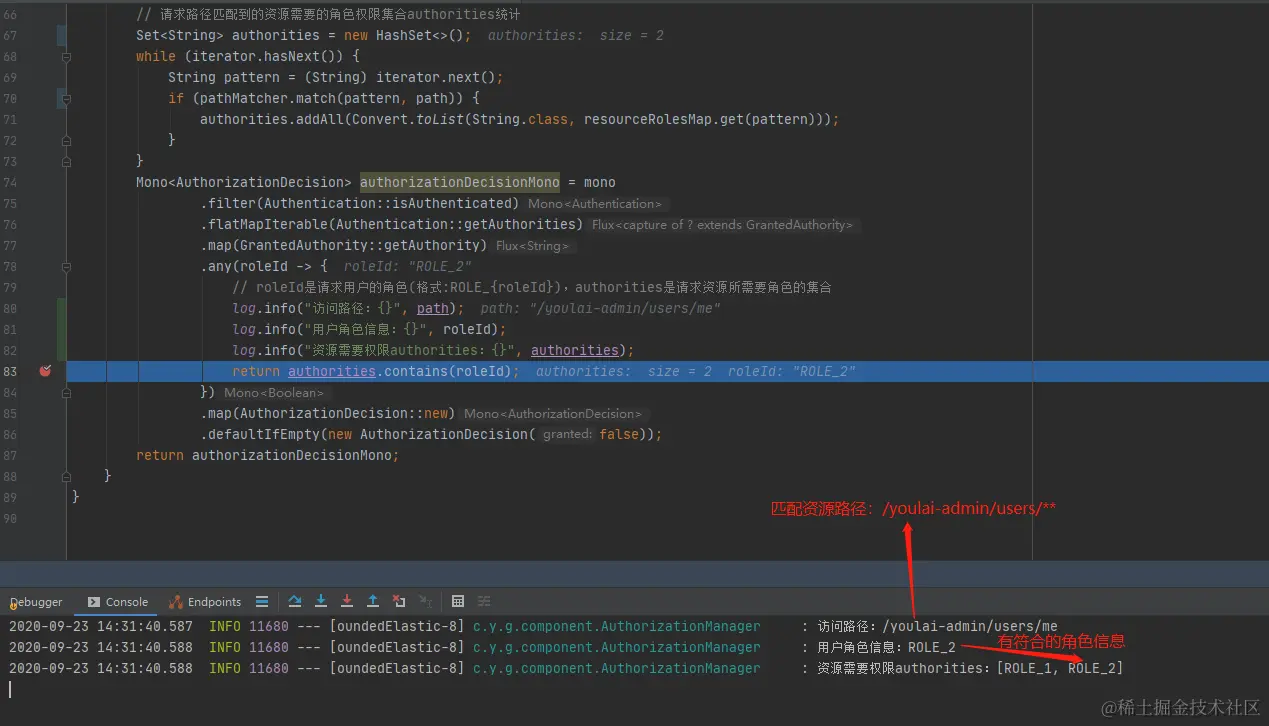Open the Evaluate Expression calculator icon
The width and height of the screenshot is (1269, 726).
coord(458,601)
